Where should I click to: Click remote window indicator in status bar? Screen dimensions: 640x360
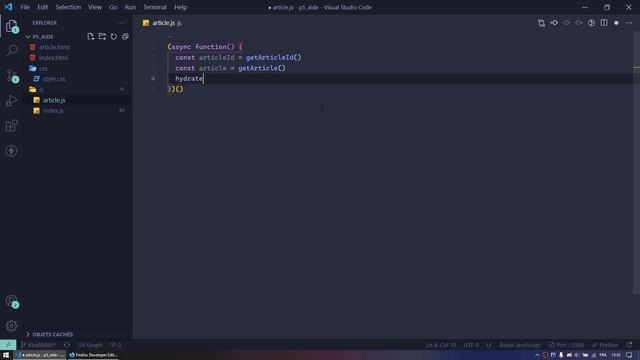click(8, 345)
